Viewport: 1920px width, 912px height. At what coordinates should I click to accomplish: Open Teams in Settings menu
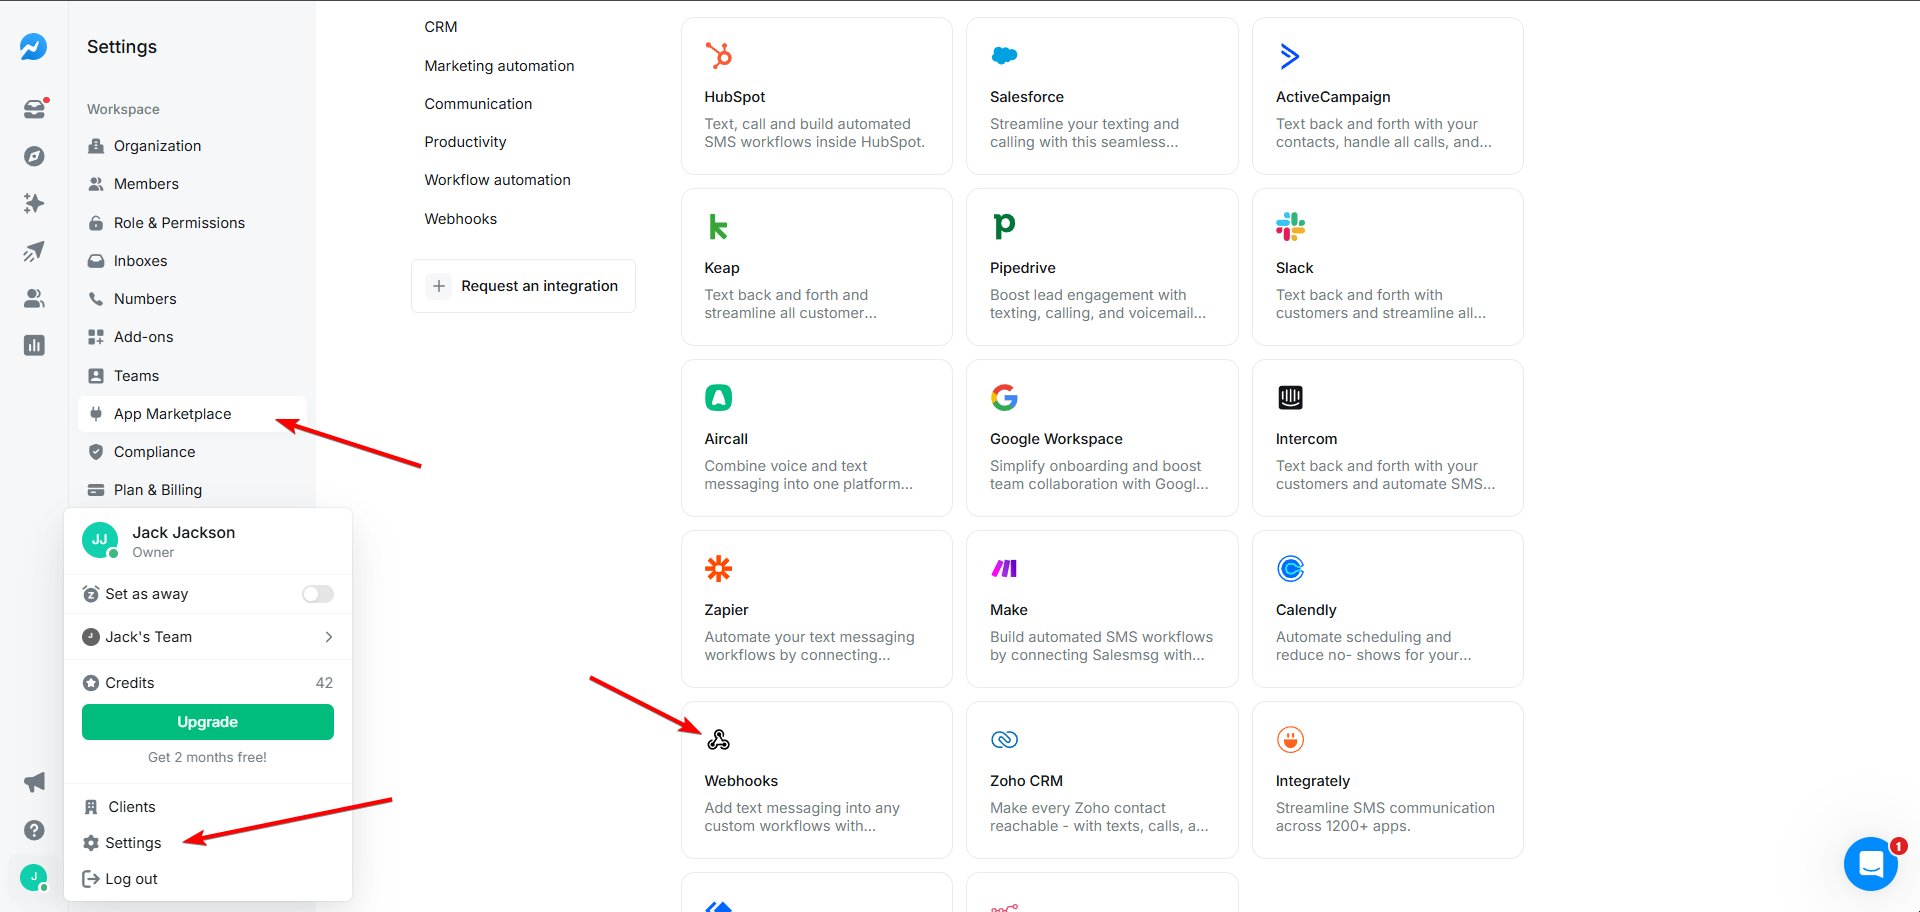click(x=135, y=375)
